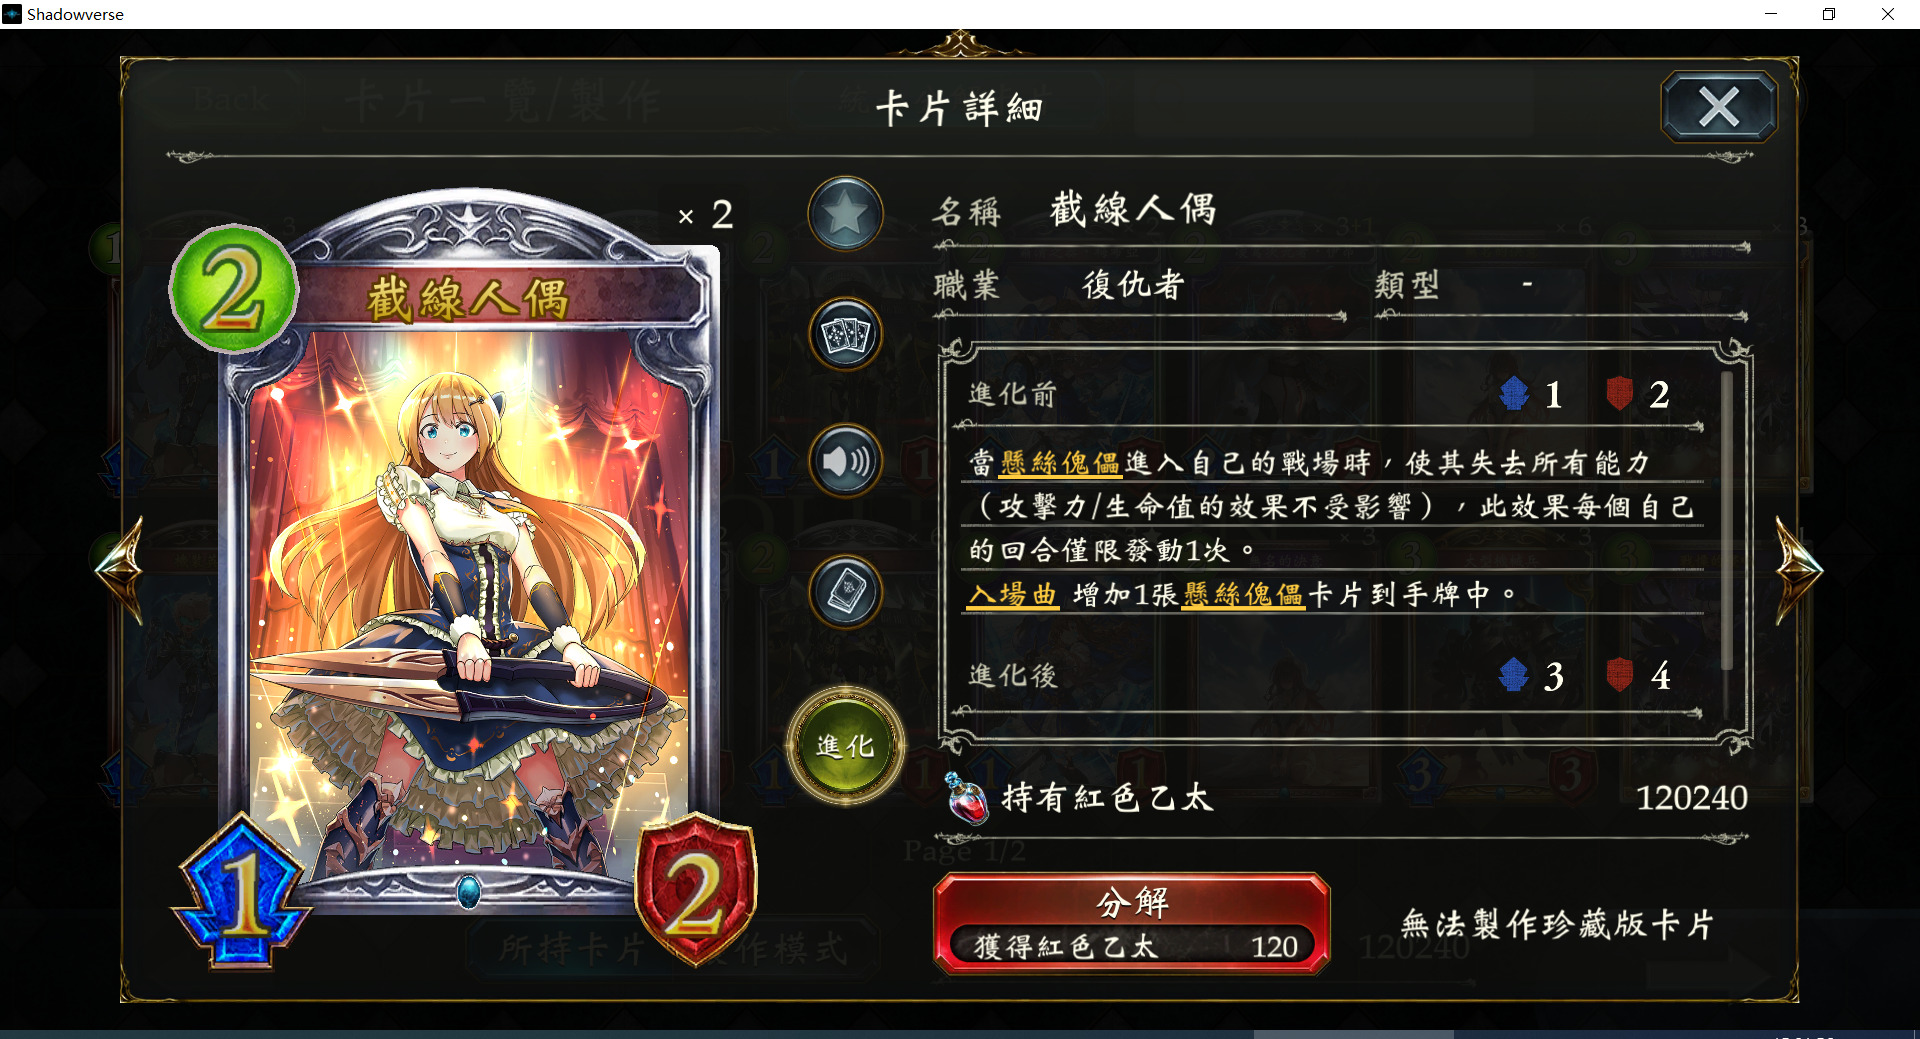Click the blue attack emblem on card

click(x=243, y=892)
